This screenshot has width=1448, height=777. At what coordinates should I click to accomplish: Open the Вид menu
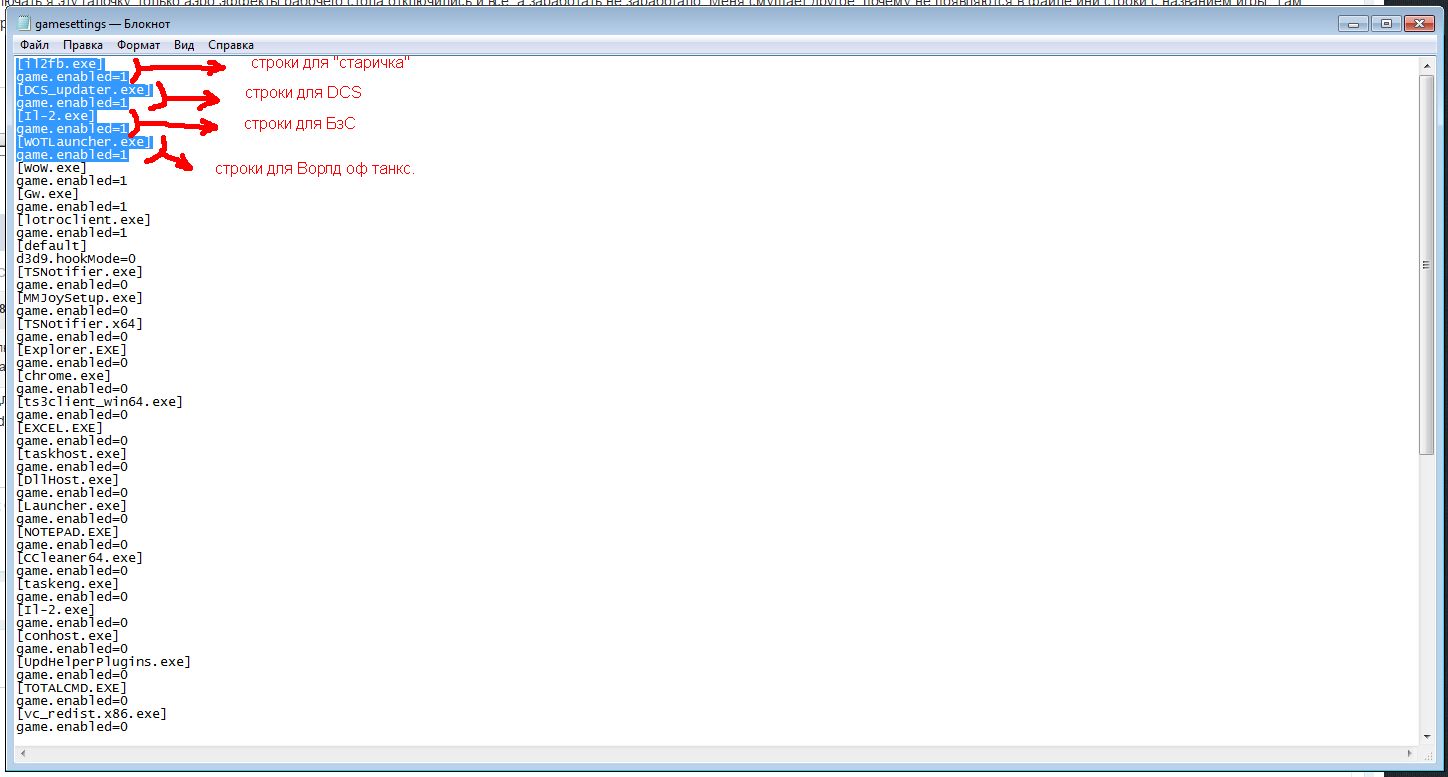point(184,45)
